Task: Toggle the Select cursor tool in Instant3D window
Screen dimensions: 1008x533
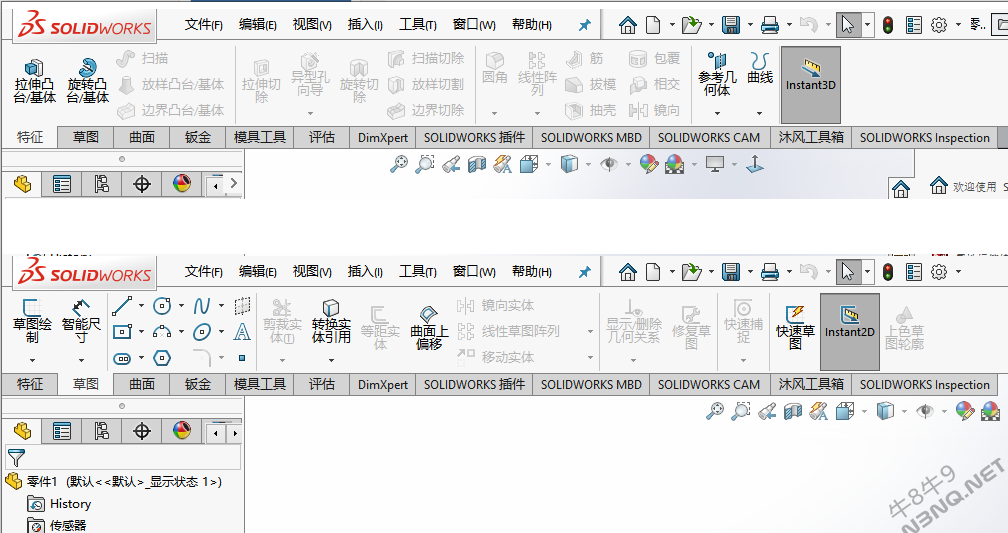Action: 848,25
